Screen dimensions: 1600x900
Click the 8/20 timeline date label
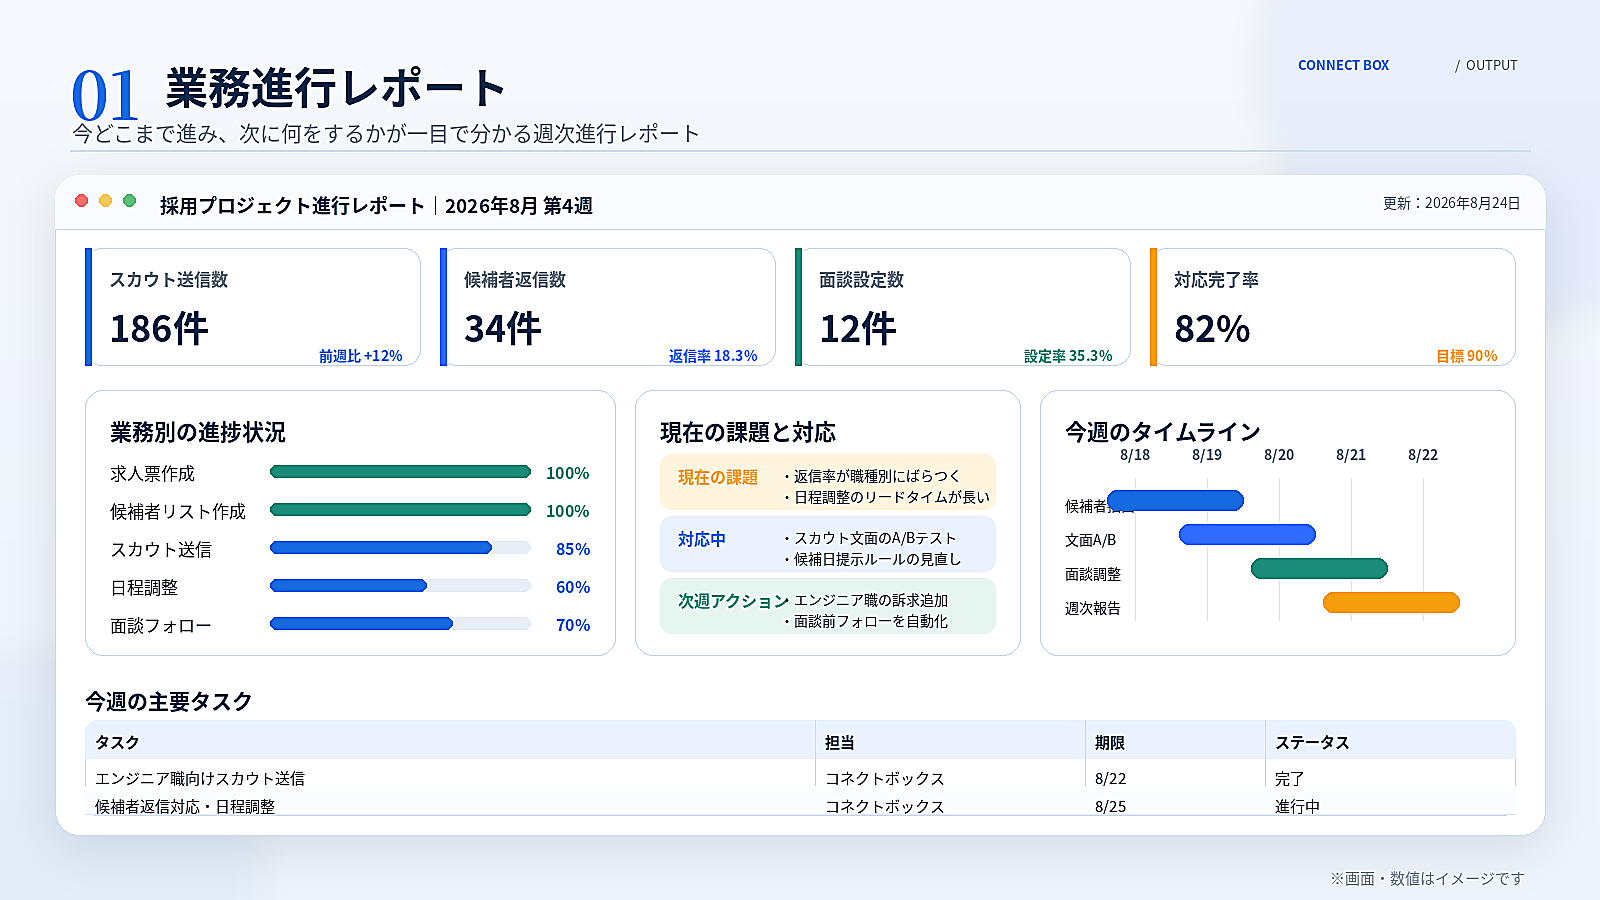click(x=1279, y=455)
